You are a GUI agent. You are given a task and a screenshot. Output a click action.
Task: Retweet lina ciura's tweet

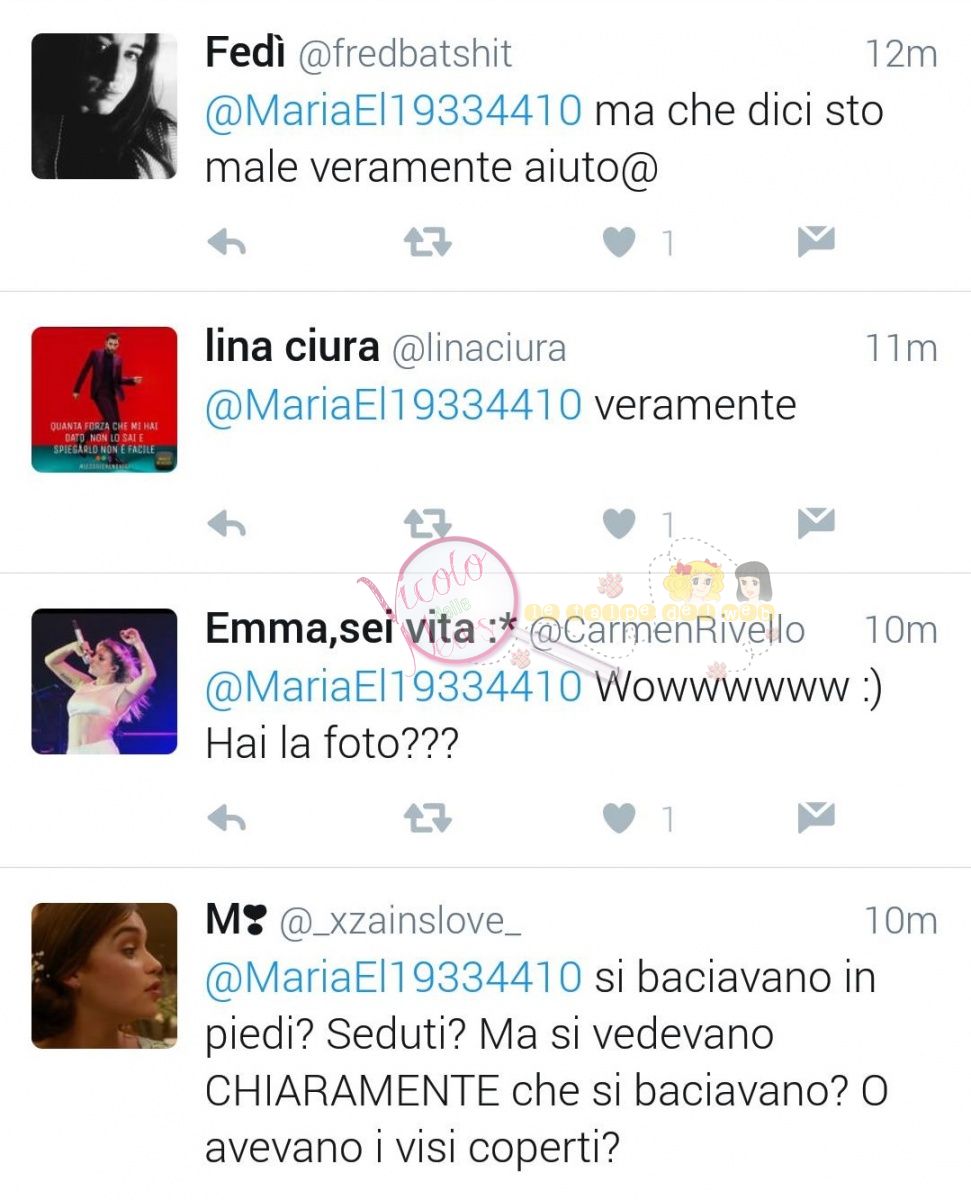(427, 524)
